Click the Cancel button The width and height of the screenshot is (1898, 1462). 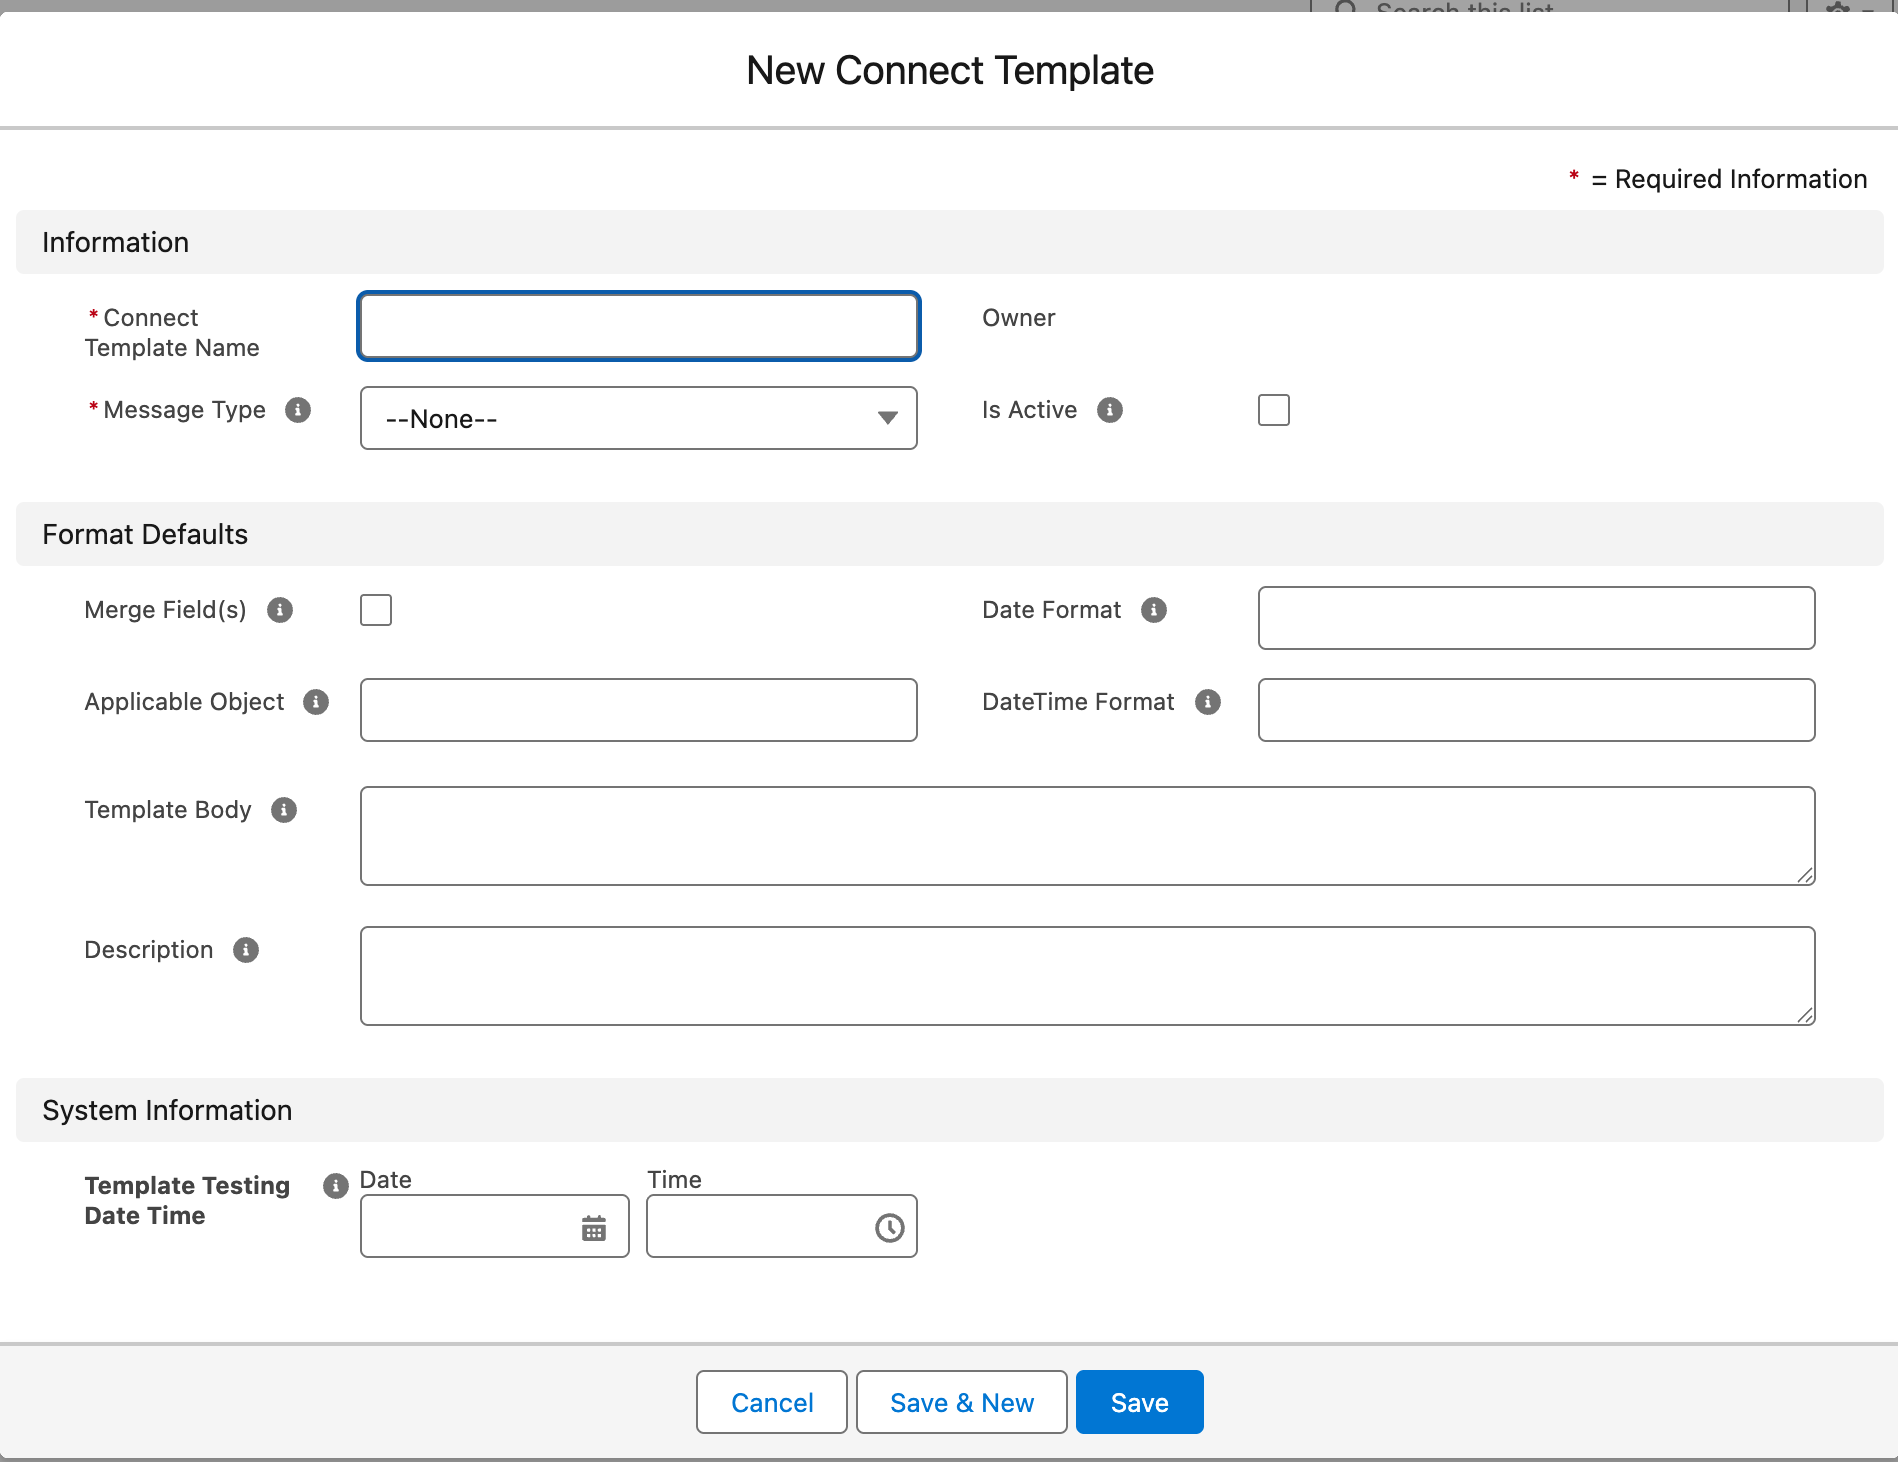tap(772, 1402)
